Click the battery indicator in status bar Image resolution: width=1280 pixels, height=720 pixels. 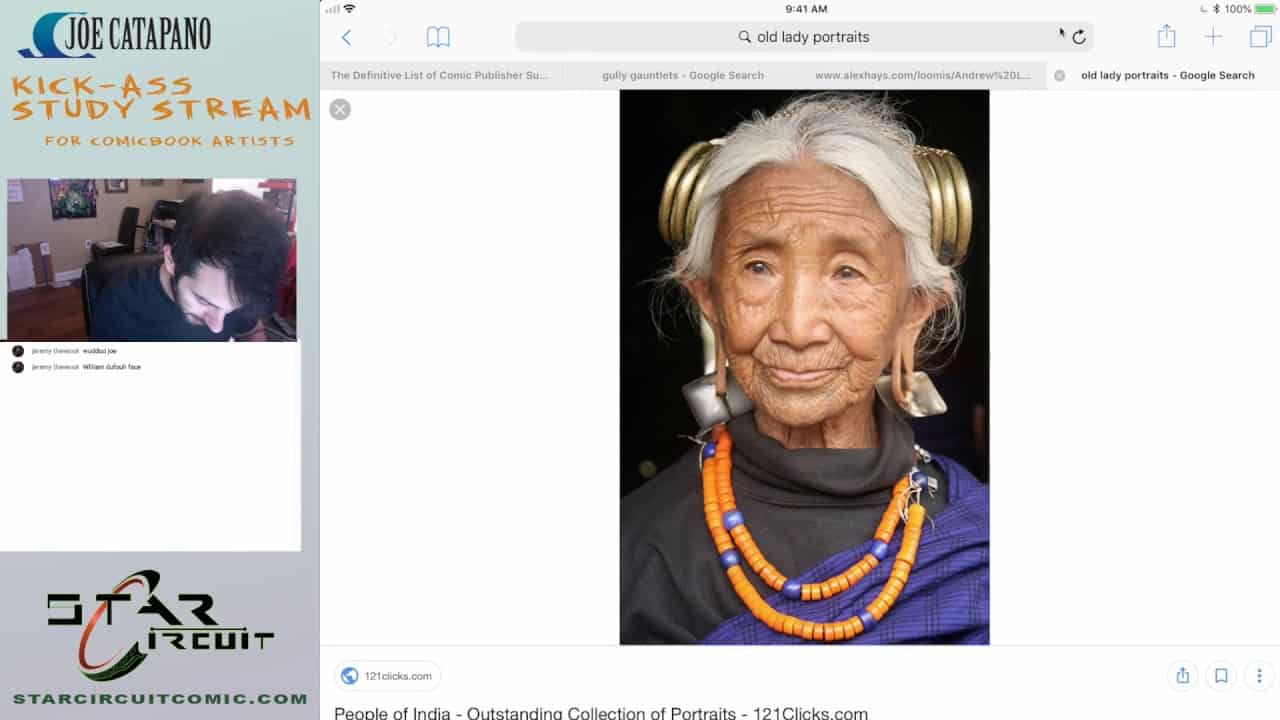click(x=1265, y=9)
